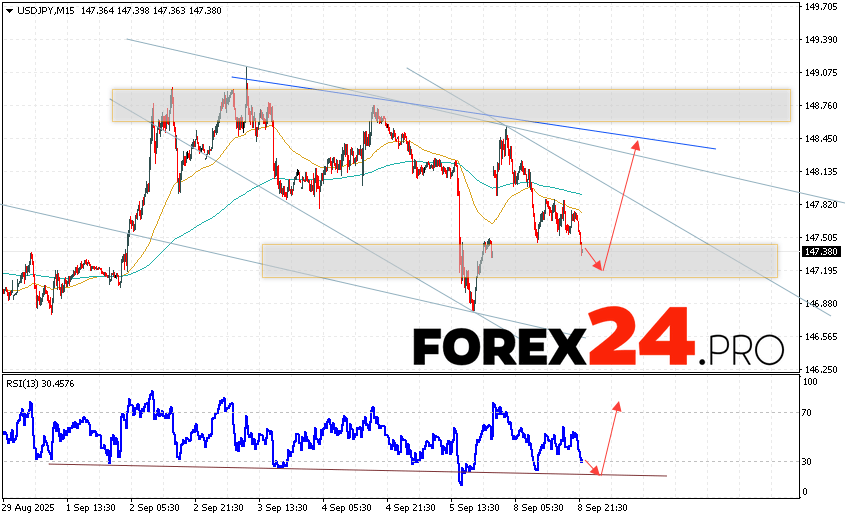Click the 29 Aug 2025 date label
Image resolution: width=845 pixels, height=519 pixels.
click(28, 507)
